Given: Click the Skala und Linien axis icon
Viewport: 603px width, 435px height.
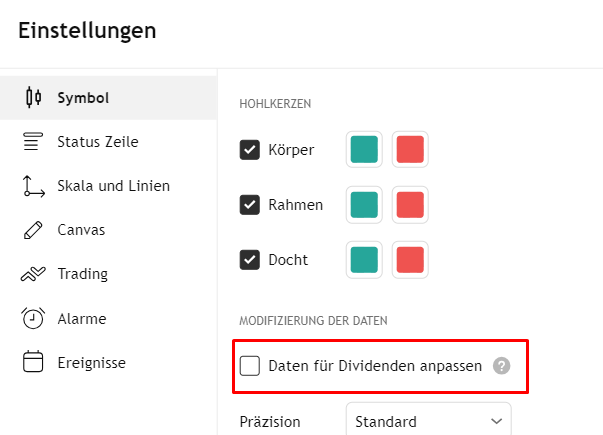Looking at the screenshot, I should [34, 186].
